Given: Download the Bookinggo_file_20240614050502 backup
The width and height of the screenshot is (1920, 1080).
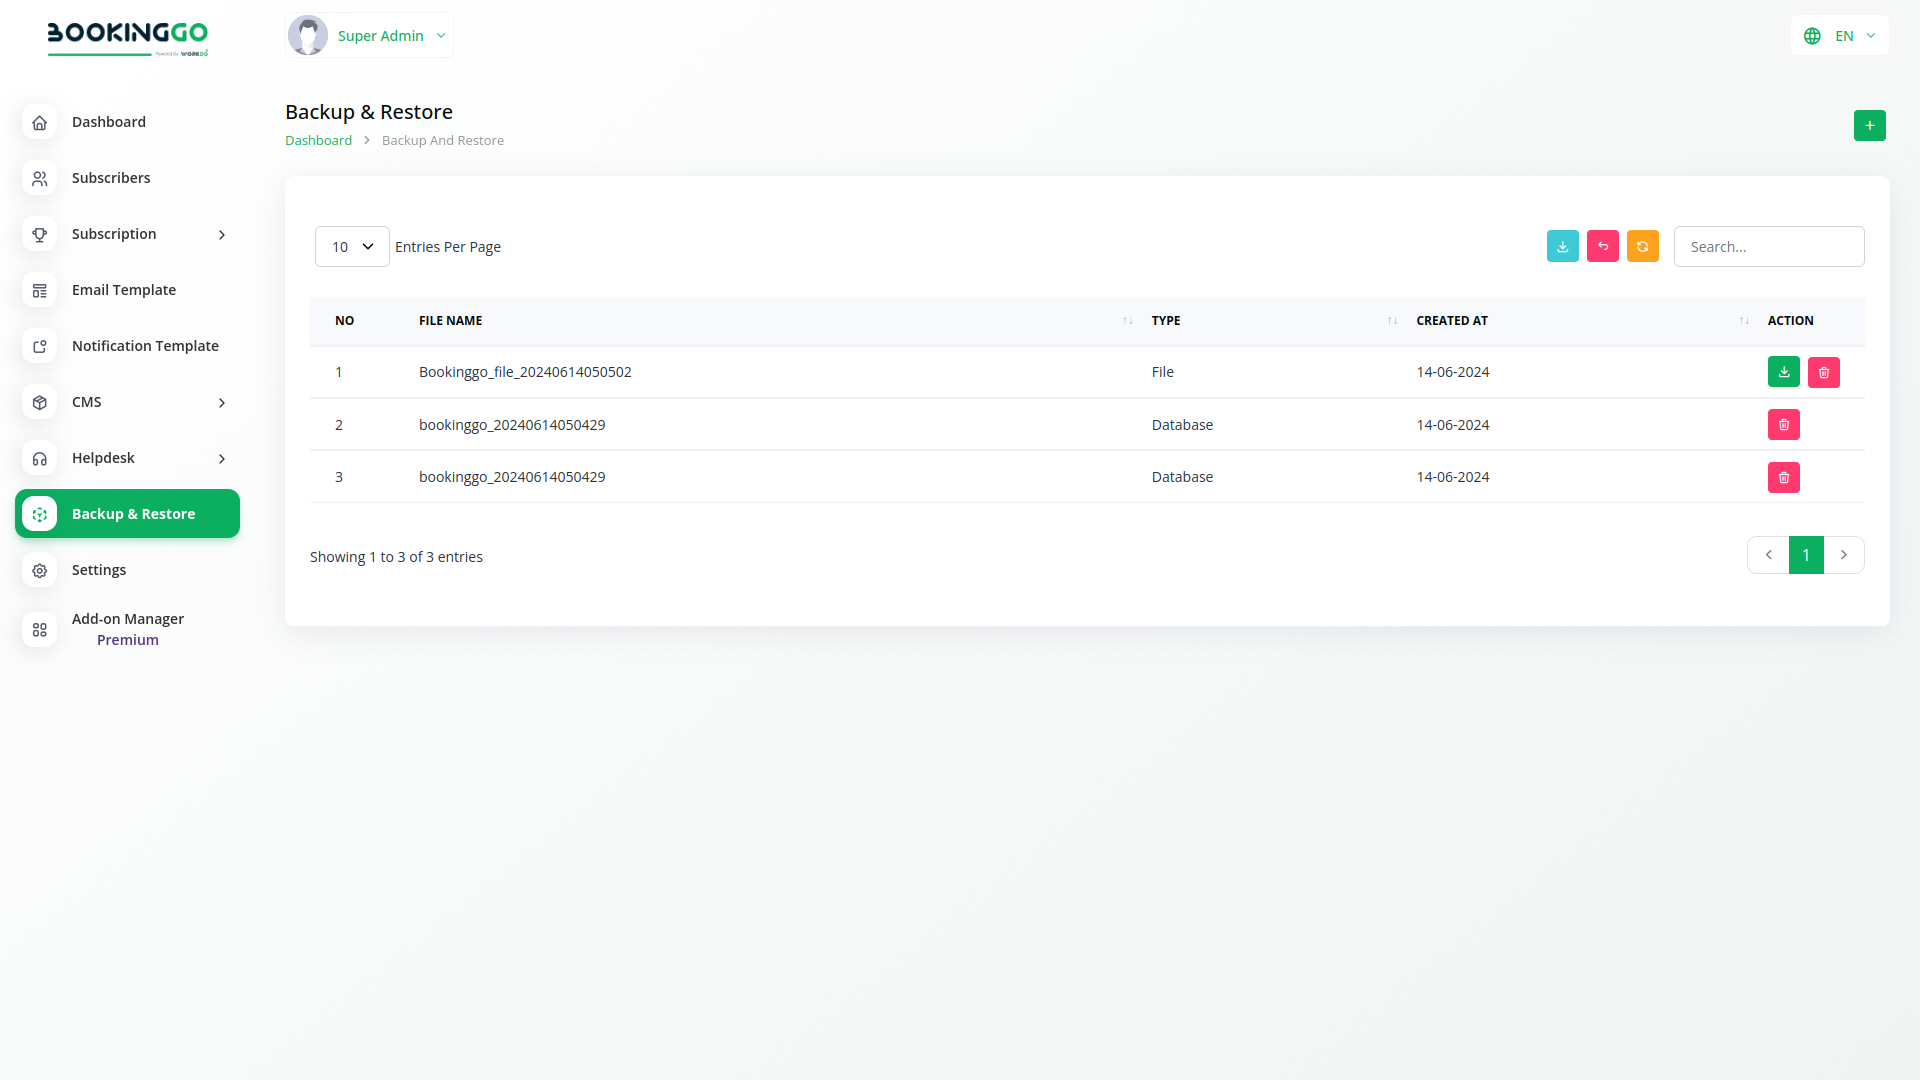Looking at the screenshot, I should [x=1783, y=372].
